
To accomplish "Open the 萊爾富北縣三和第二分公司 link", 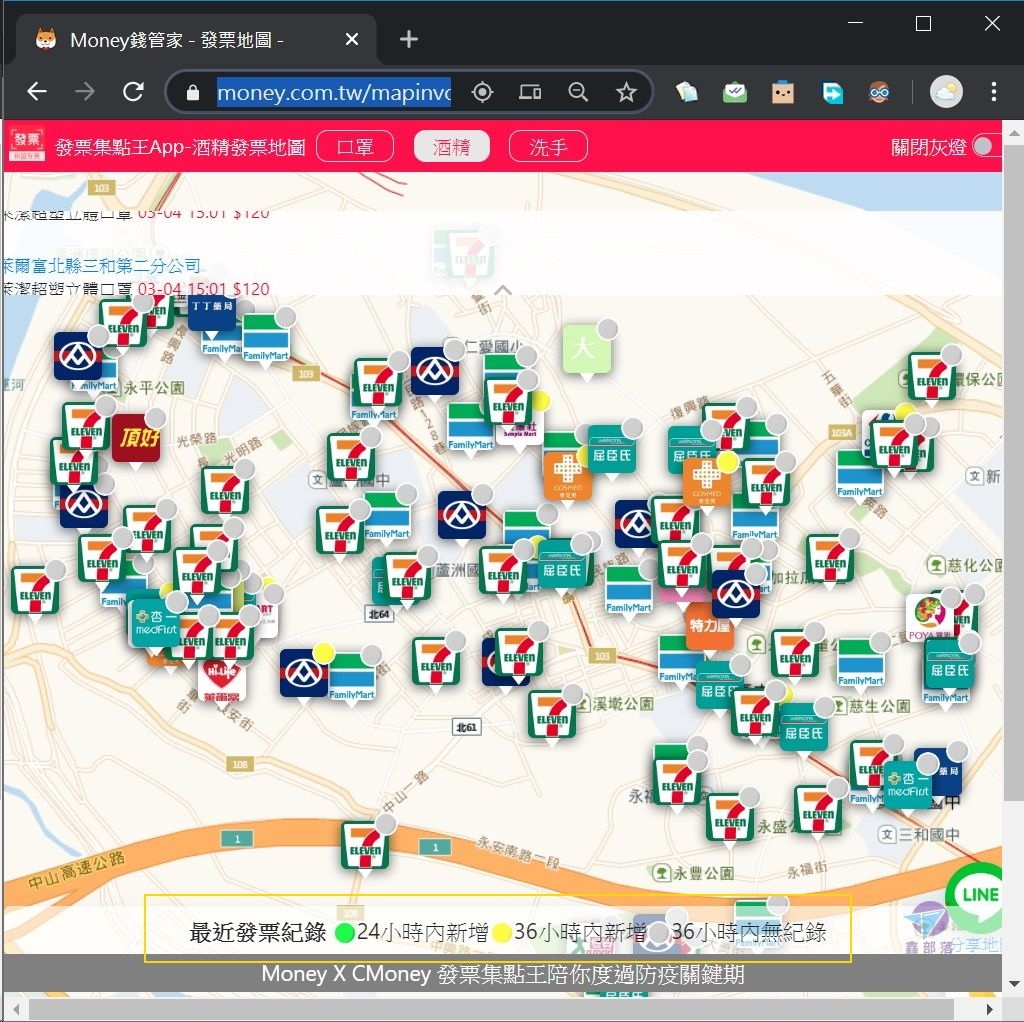I will click(x=101, y=265).
